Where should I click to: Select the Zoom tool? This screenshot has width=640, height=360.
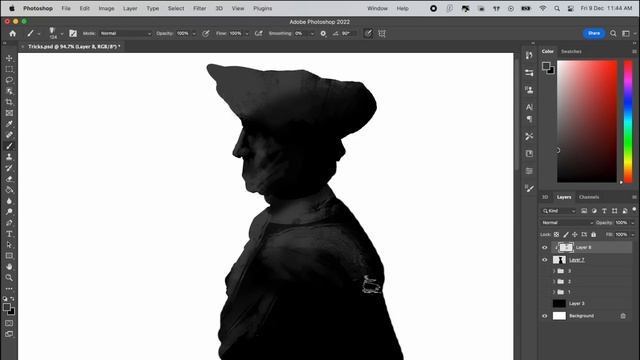coord(9,278)
